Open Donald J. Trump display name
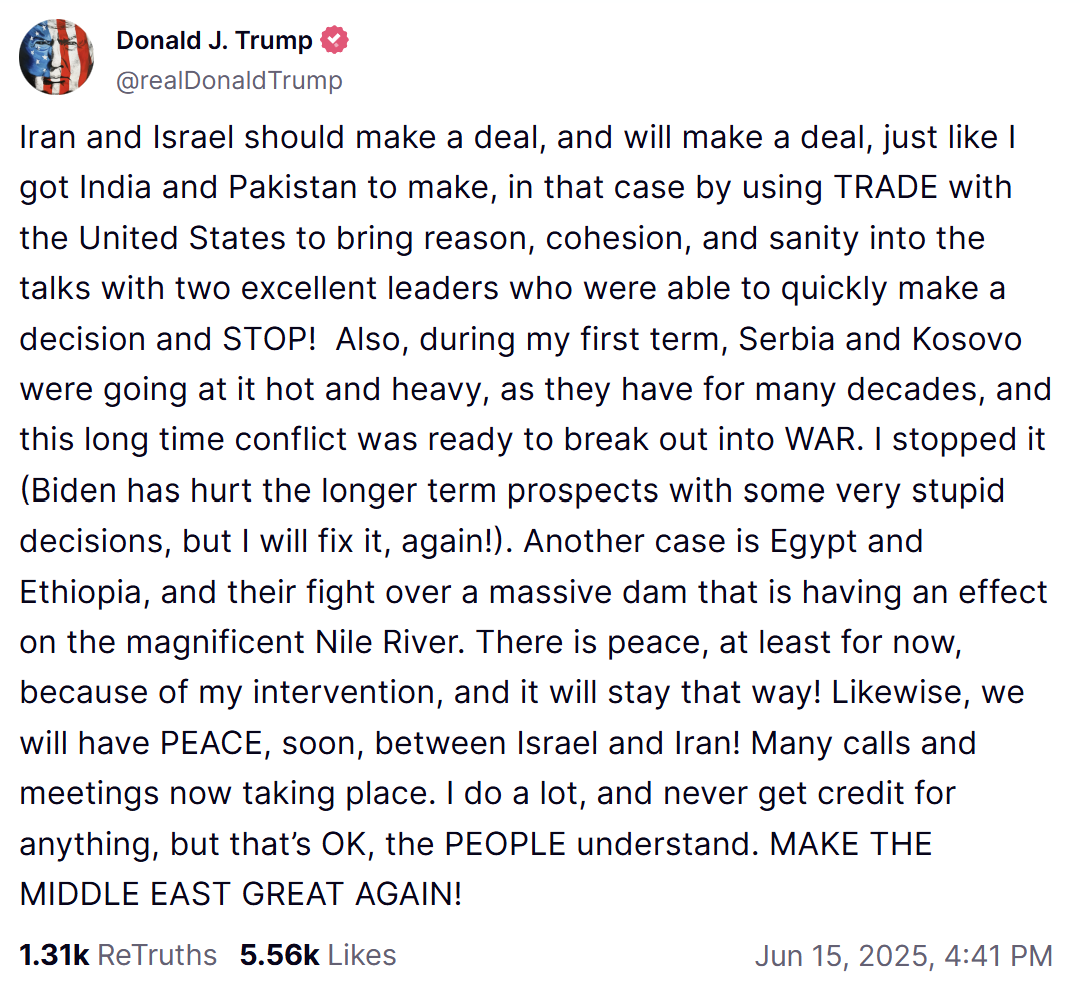The width and height of the screenshot is (1080, 998). [x=214, y=41]
